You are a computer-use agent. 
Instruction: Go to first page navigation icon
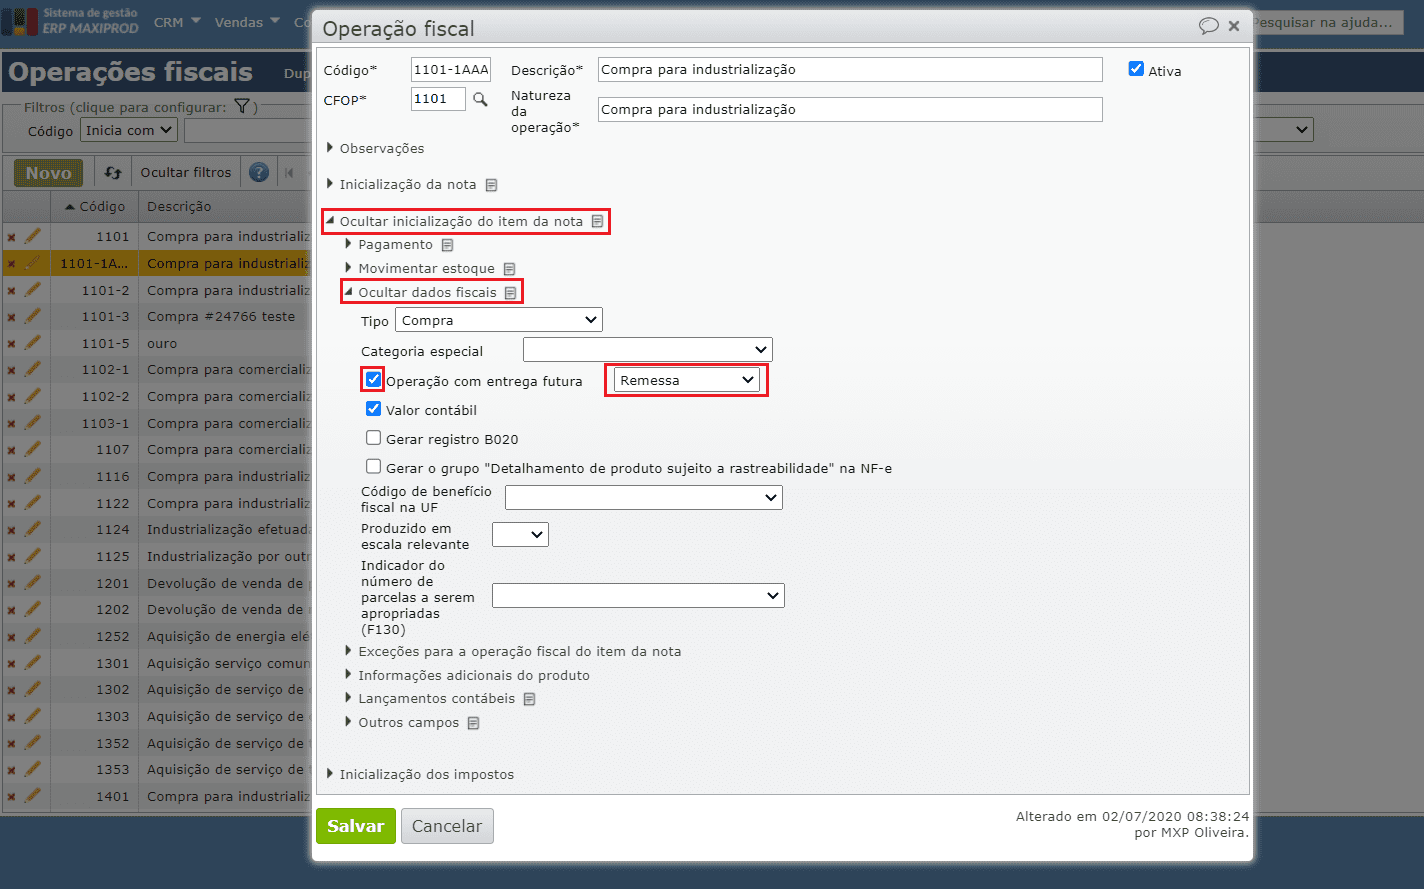pos(289,172)
